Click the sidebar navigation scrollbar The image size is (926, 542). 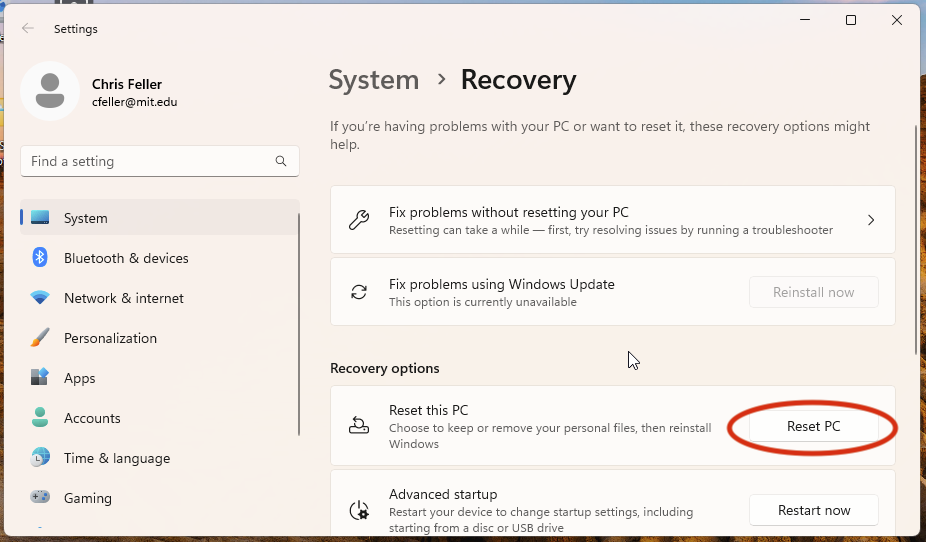(x=299, y=325)
